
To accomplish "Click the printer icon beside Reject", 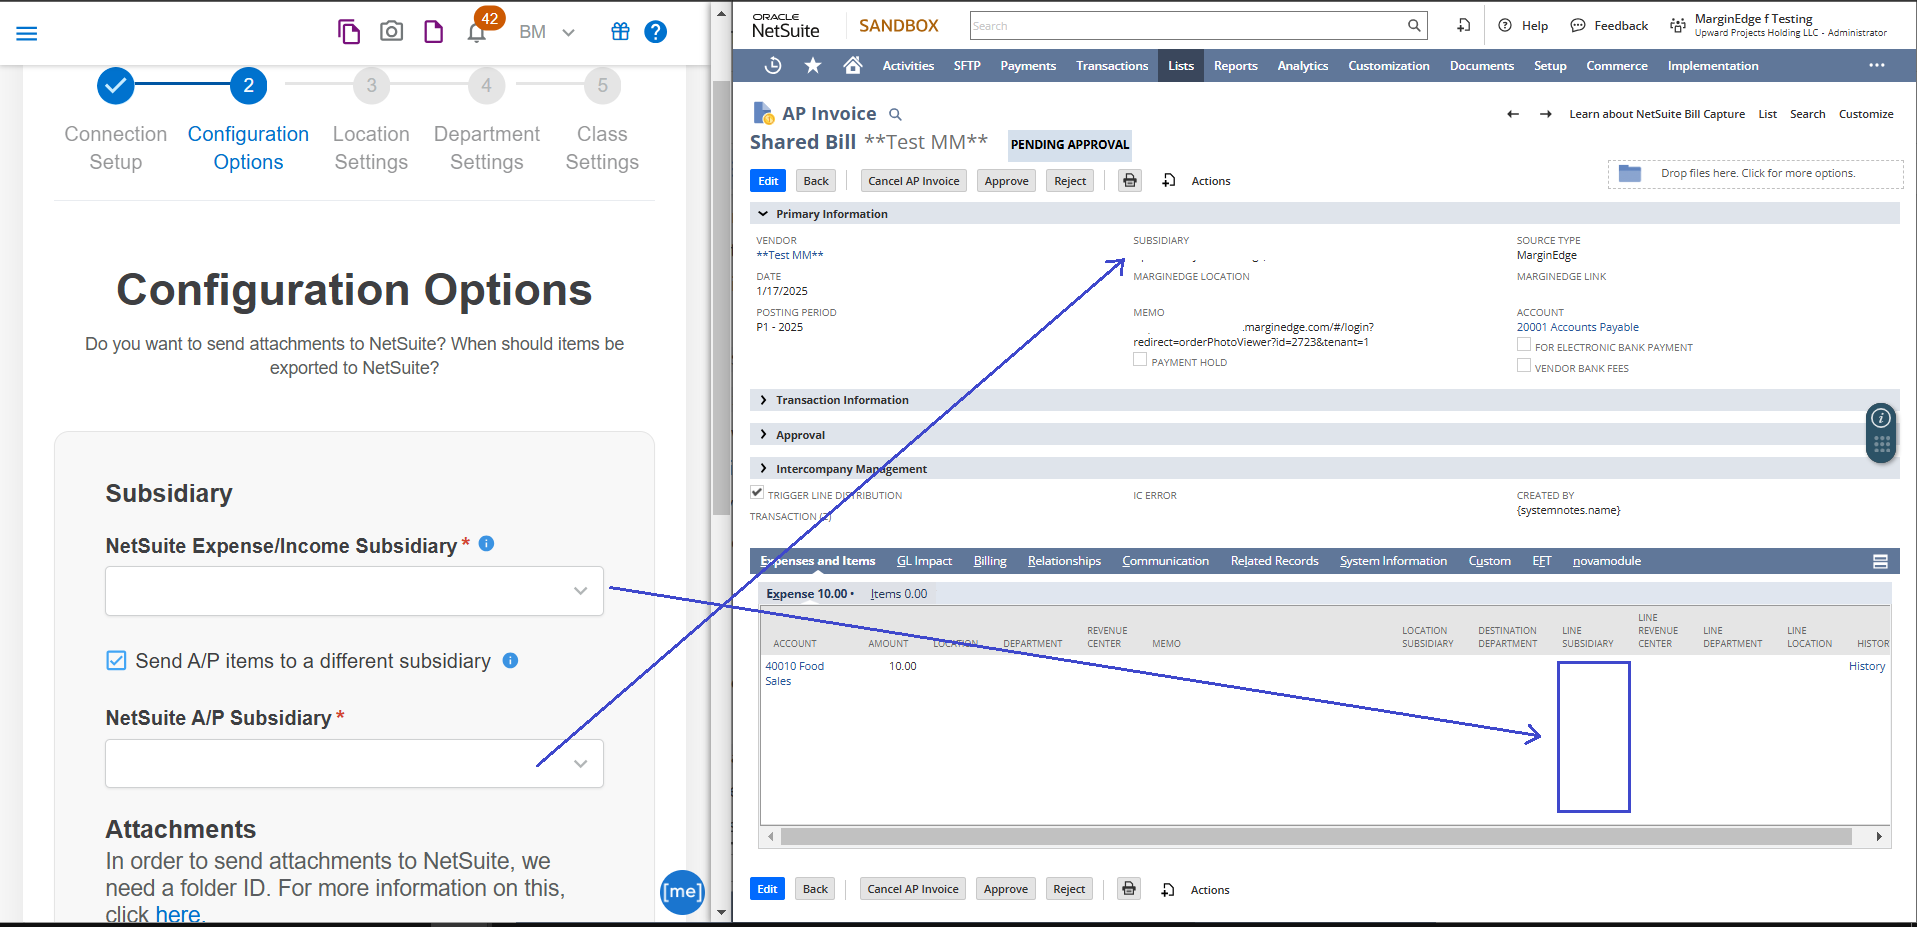I will coord(1129,181).
